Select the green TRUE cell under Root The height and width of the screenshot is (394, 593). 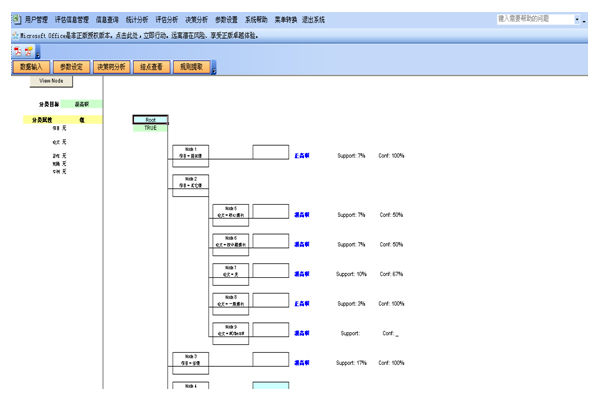[151, 128]
